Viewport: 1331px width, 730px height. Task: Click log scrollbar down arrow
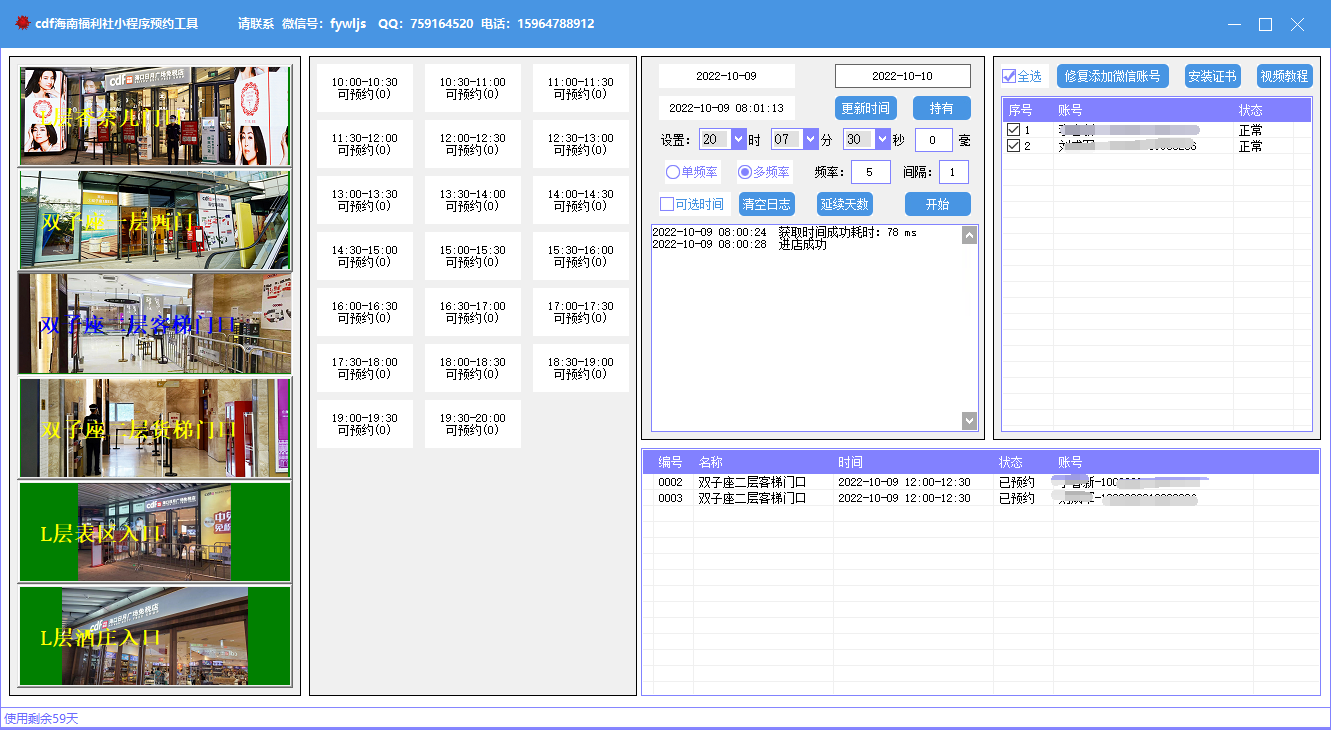[x=969, y=421]
